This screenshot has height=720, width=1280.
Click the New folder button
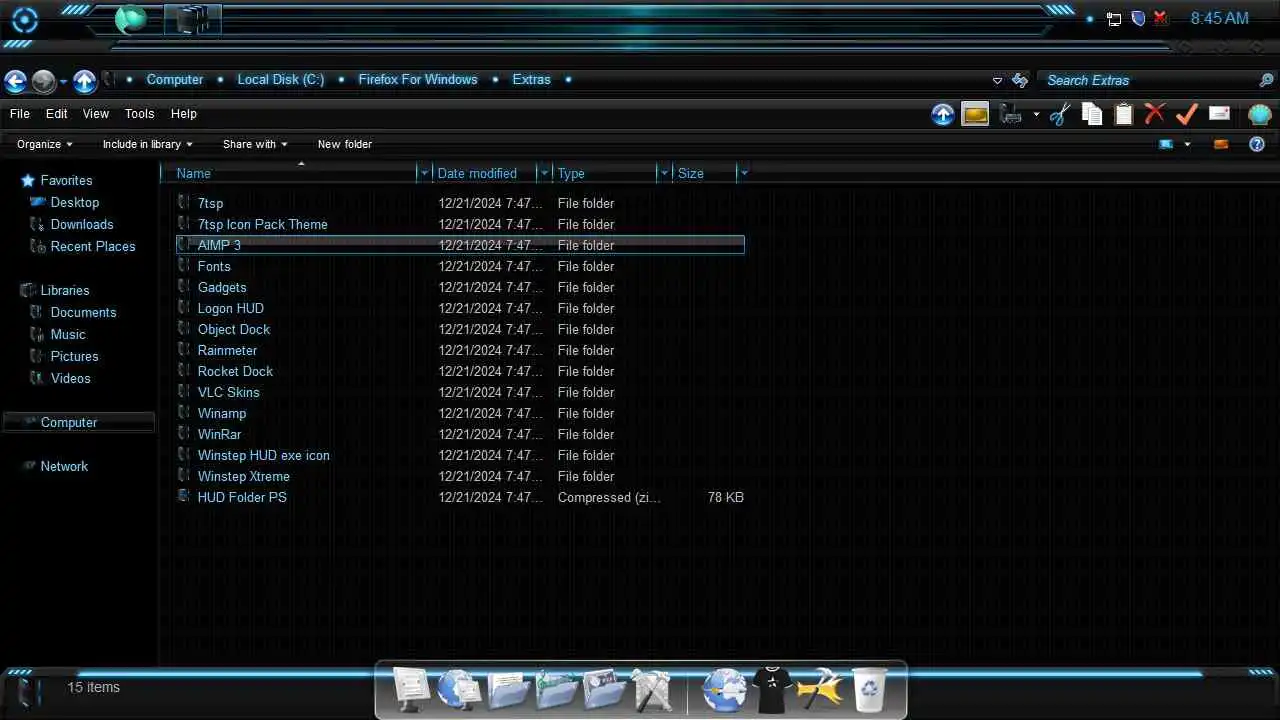pos(345,144)
